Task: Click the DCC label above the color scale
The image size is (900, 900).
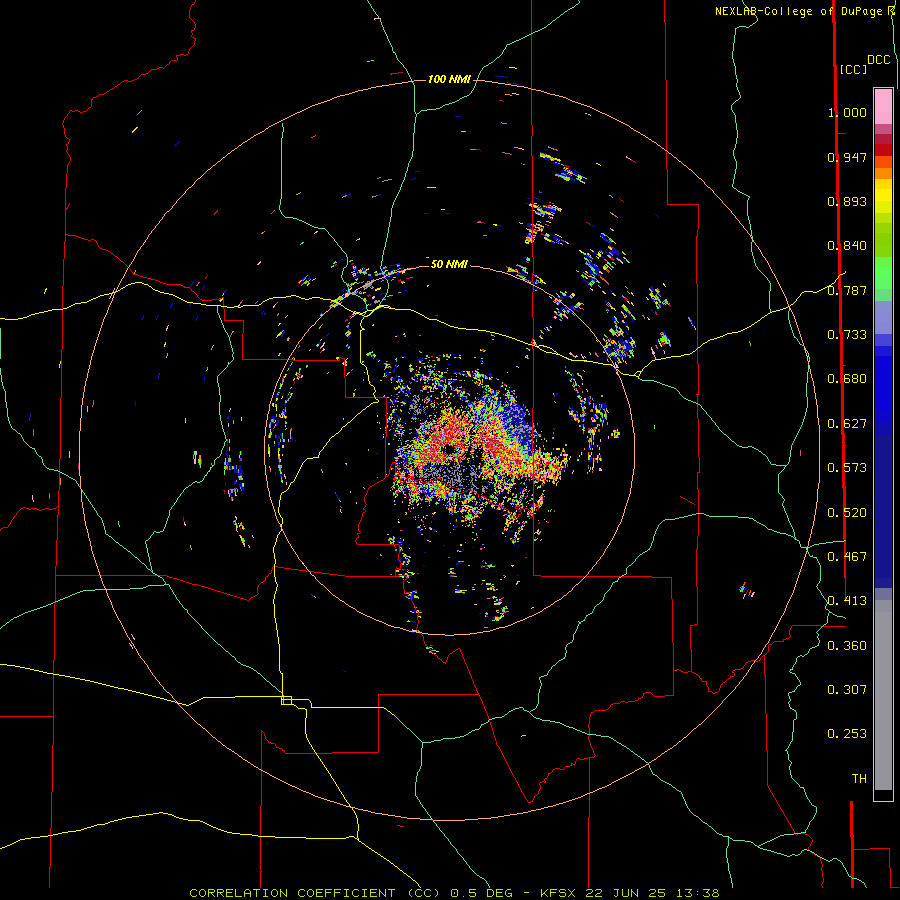Action: pos(878,60)
